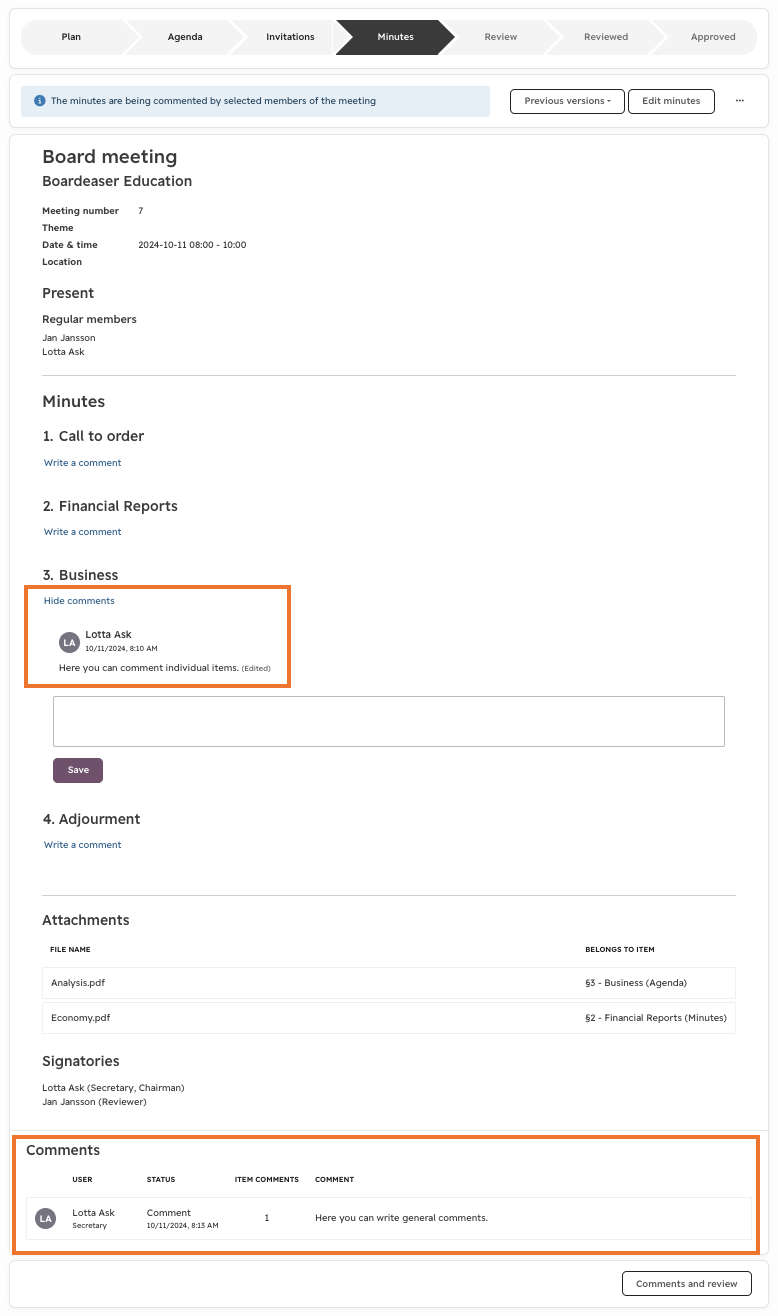Open Economy.pdf attachment row
Image resolution: width=778 pixels, height=1316 pixels.
[x=389, y=1018]
